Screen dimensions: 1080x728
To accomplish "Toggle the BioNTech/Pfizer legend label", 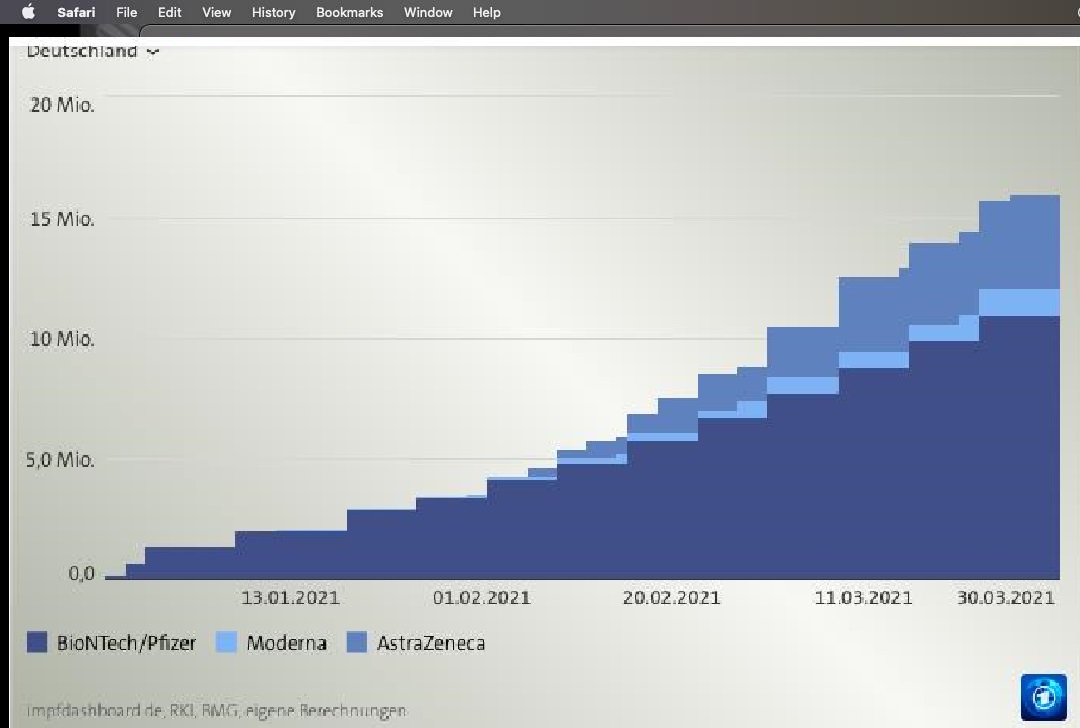I will tap(126, 643).
